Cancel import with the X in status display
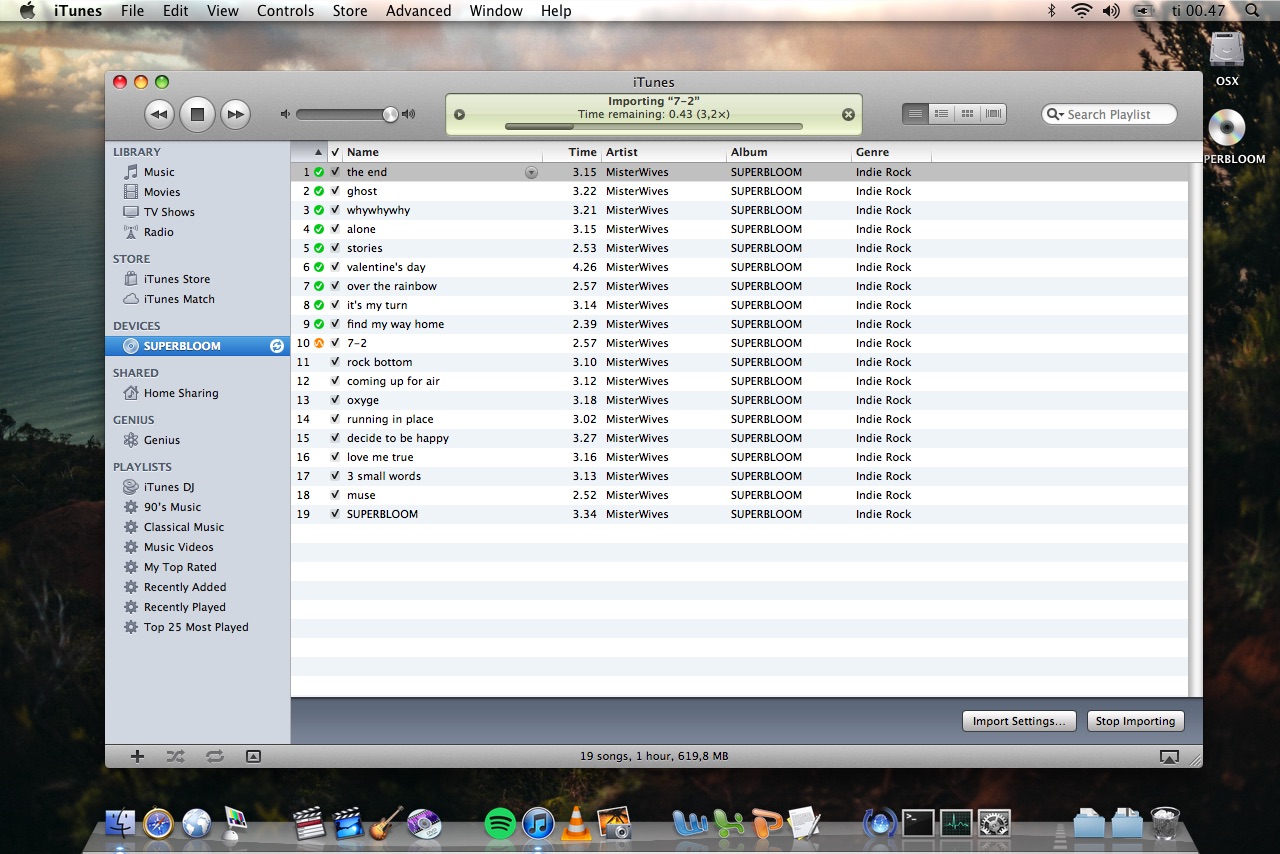The width and height of the screenshot is (1280, 854). click(848, 114)
